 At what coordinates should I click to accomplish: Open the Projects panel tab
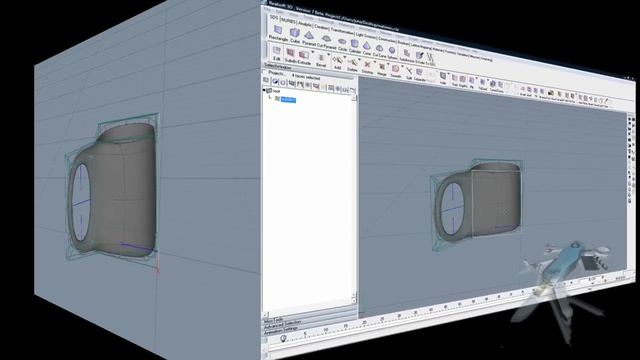click(276, 73)
